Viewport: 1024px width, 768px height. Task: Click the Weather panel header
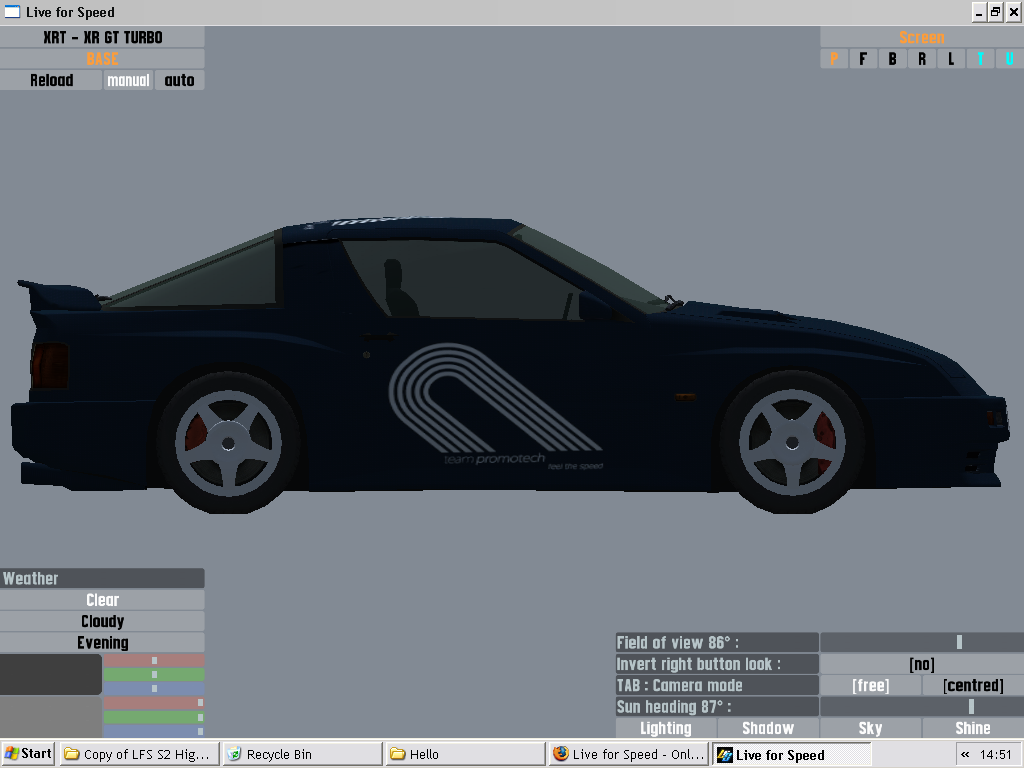[x=102, y=579]
